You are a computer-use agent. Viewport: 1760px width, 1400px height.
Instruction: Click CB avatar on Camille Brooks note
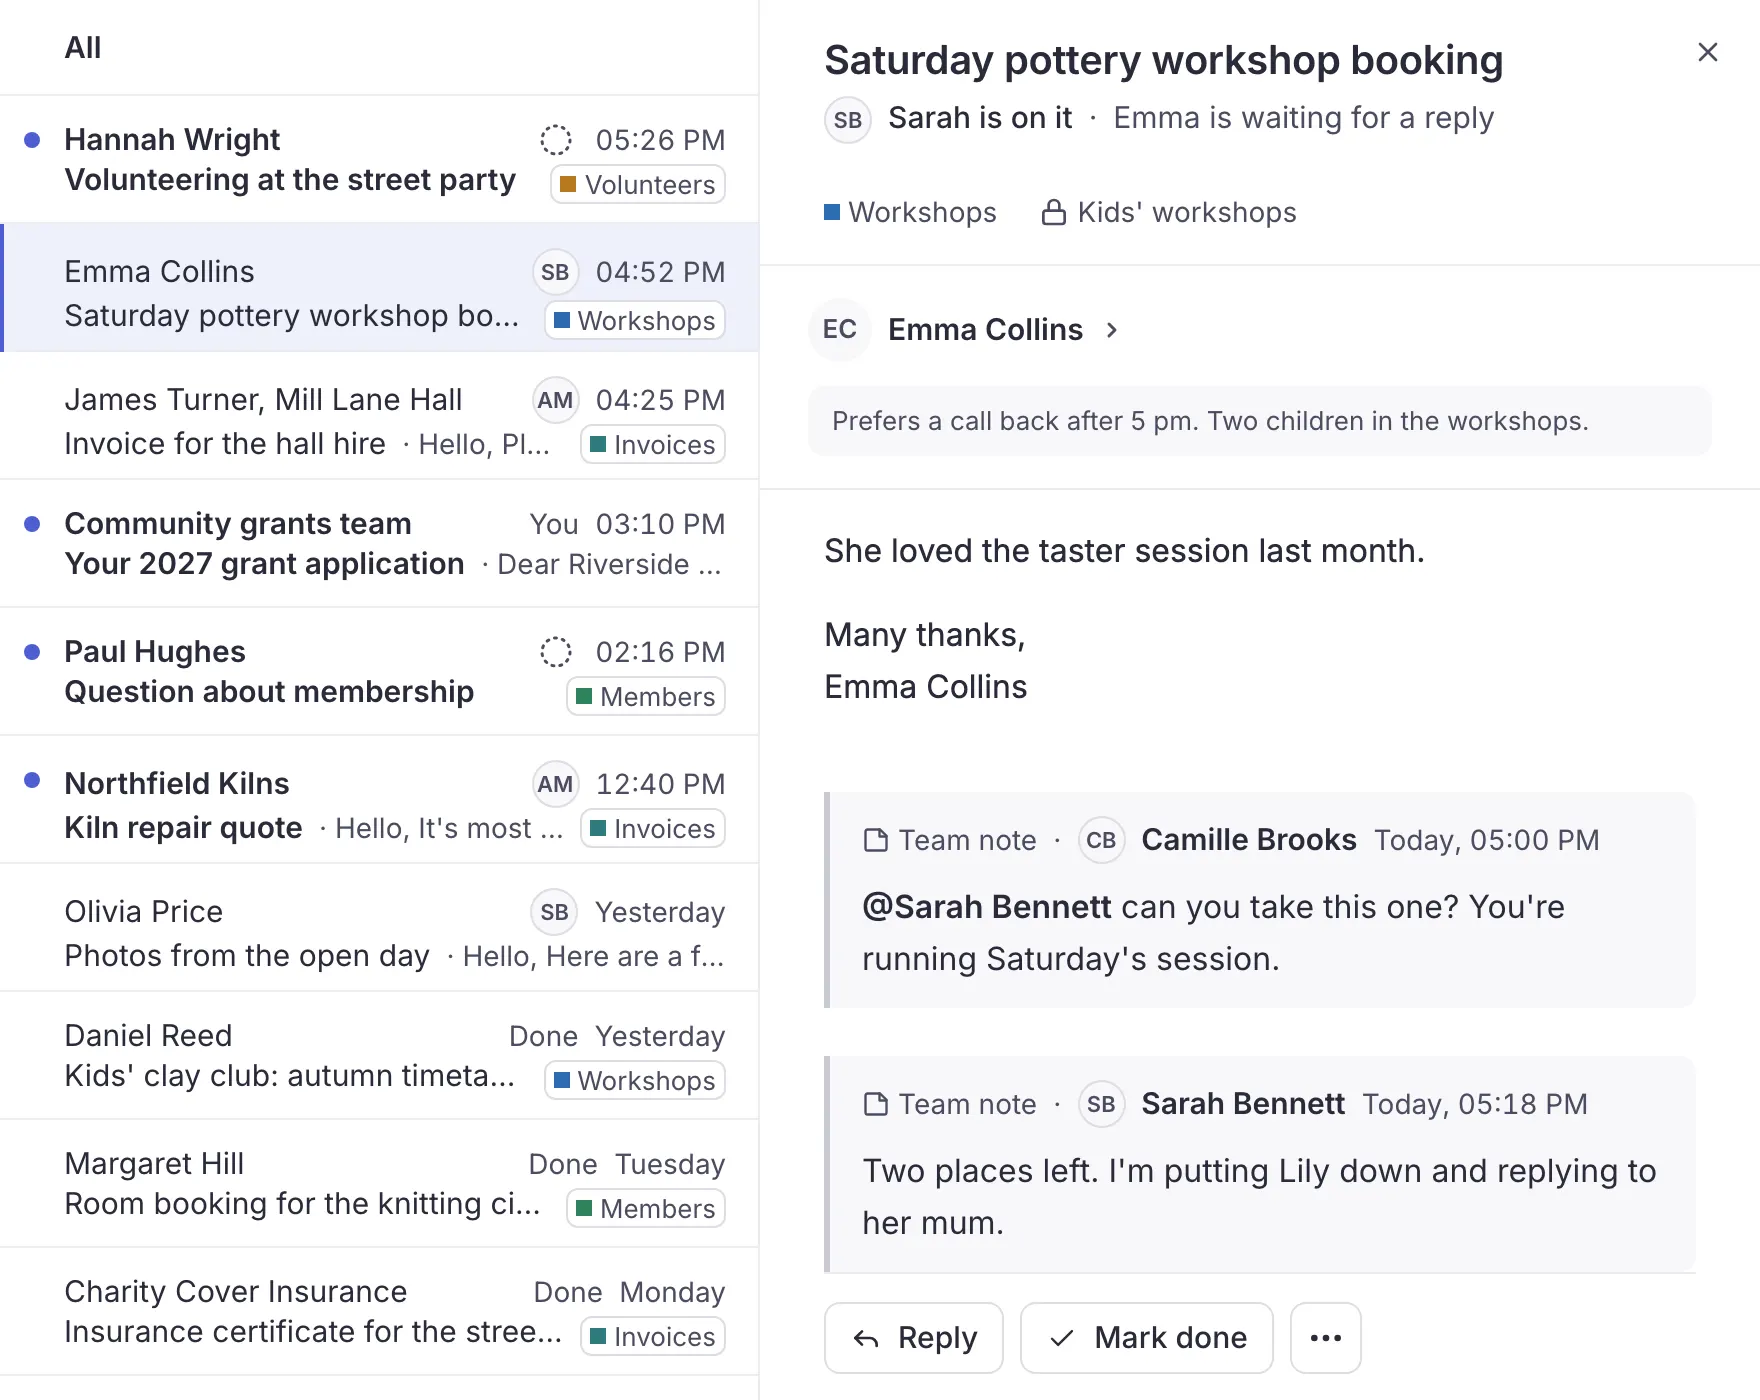coord(1101,840)
